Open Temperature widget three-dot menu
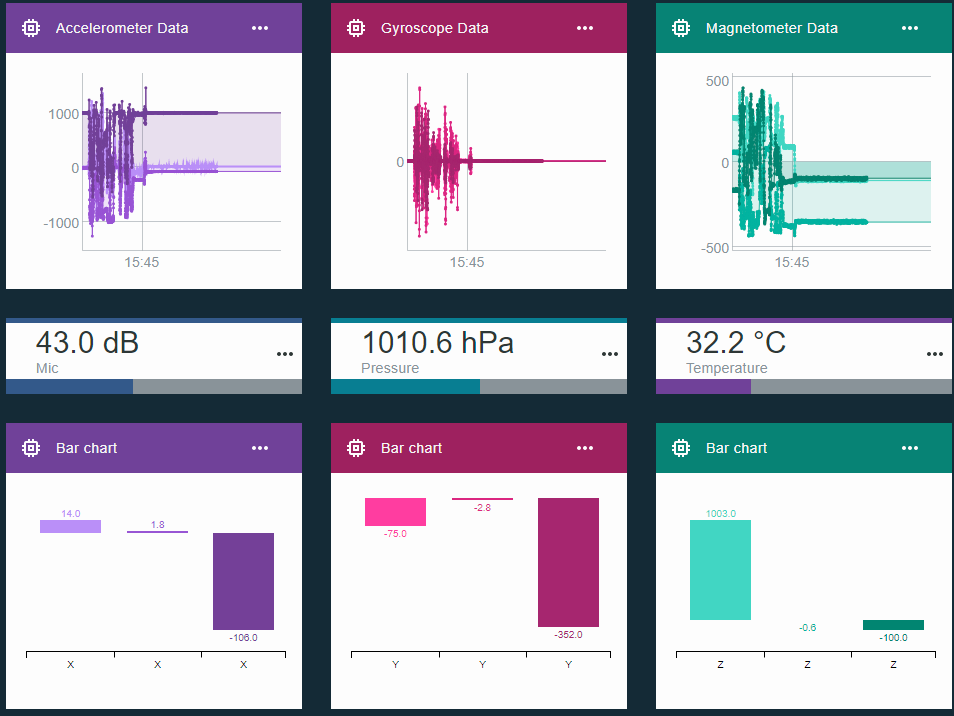Image resolution: width=954 pixels, height=716 pixels. pos(935,354)
